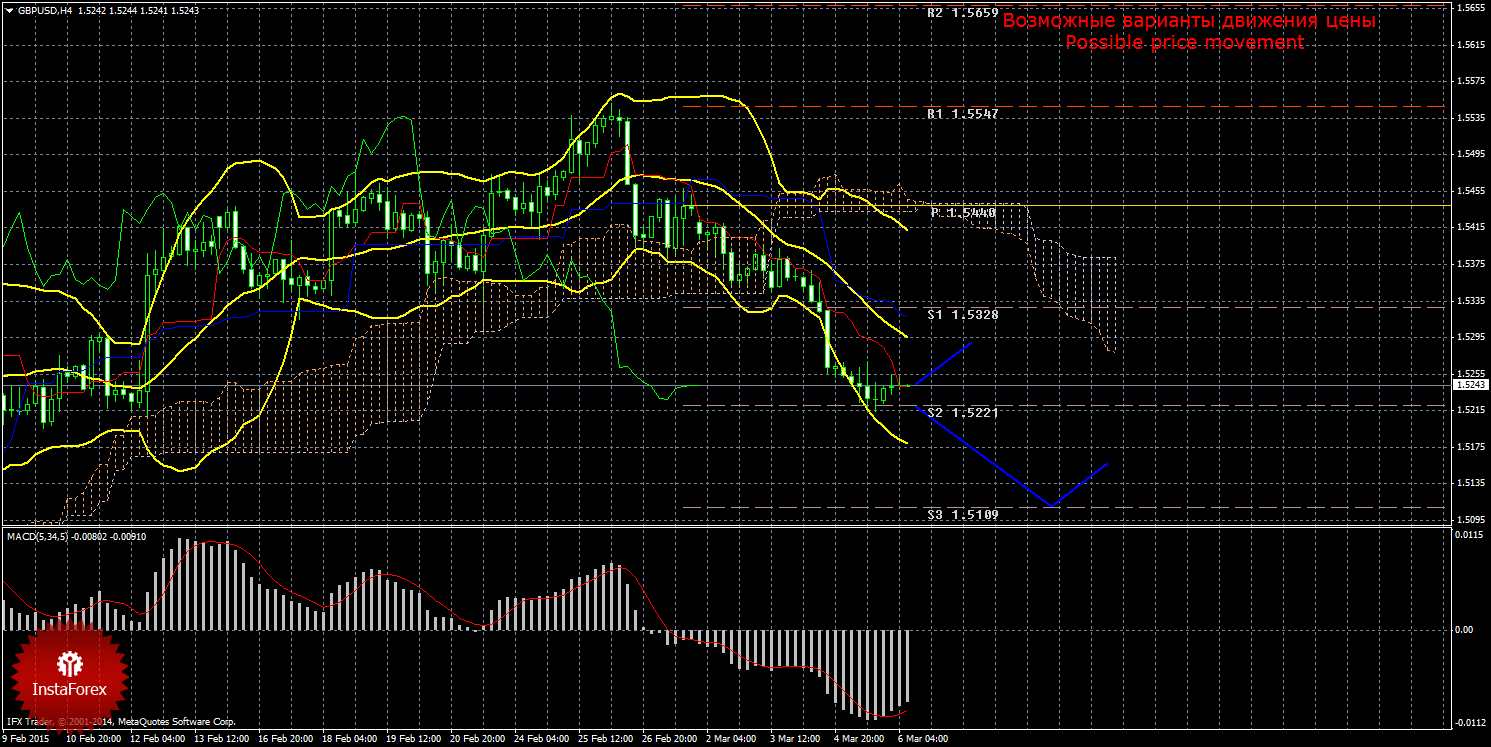
Task: Click the '25 Feb 12:00' time axis label
Action: click(605, 740)
